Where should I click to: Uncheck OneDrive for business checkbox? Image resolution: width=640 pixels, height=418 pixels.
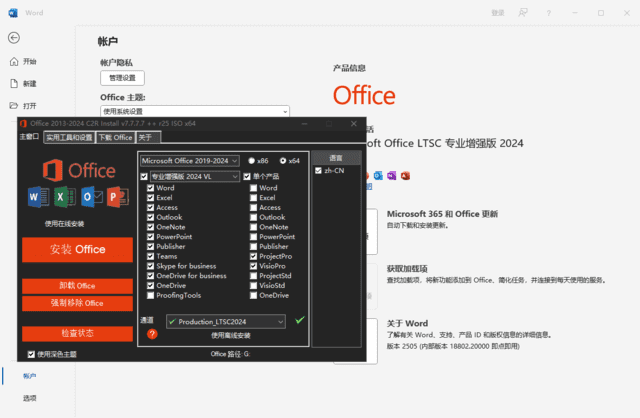click(x=150, y=276)
